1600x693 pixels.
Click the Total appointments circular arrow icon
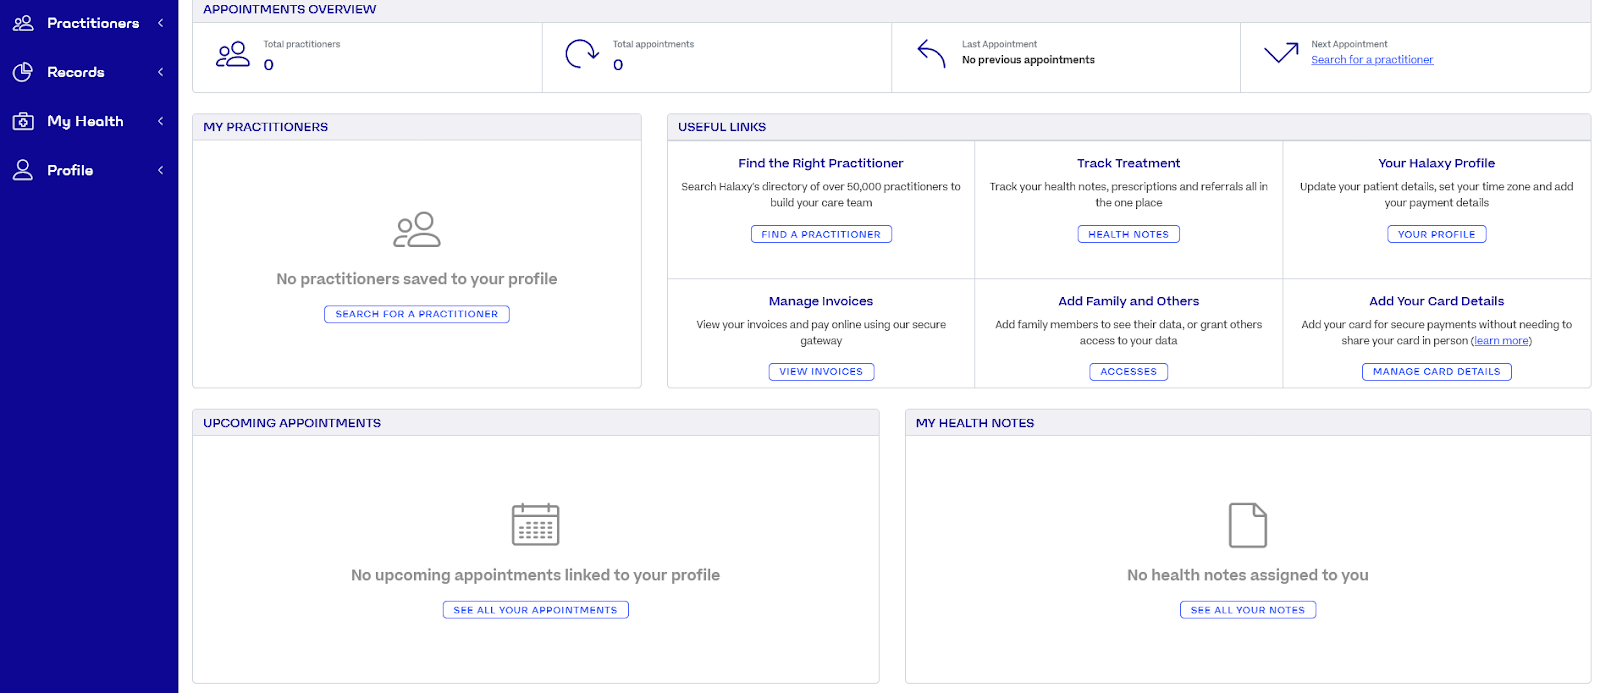581,54
